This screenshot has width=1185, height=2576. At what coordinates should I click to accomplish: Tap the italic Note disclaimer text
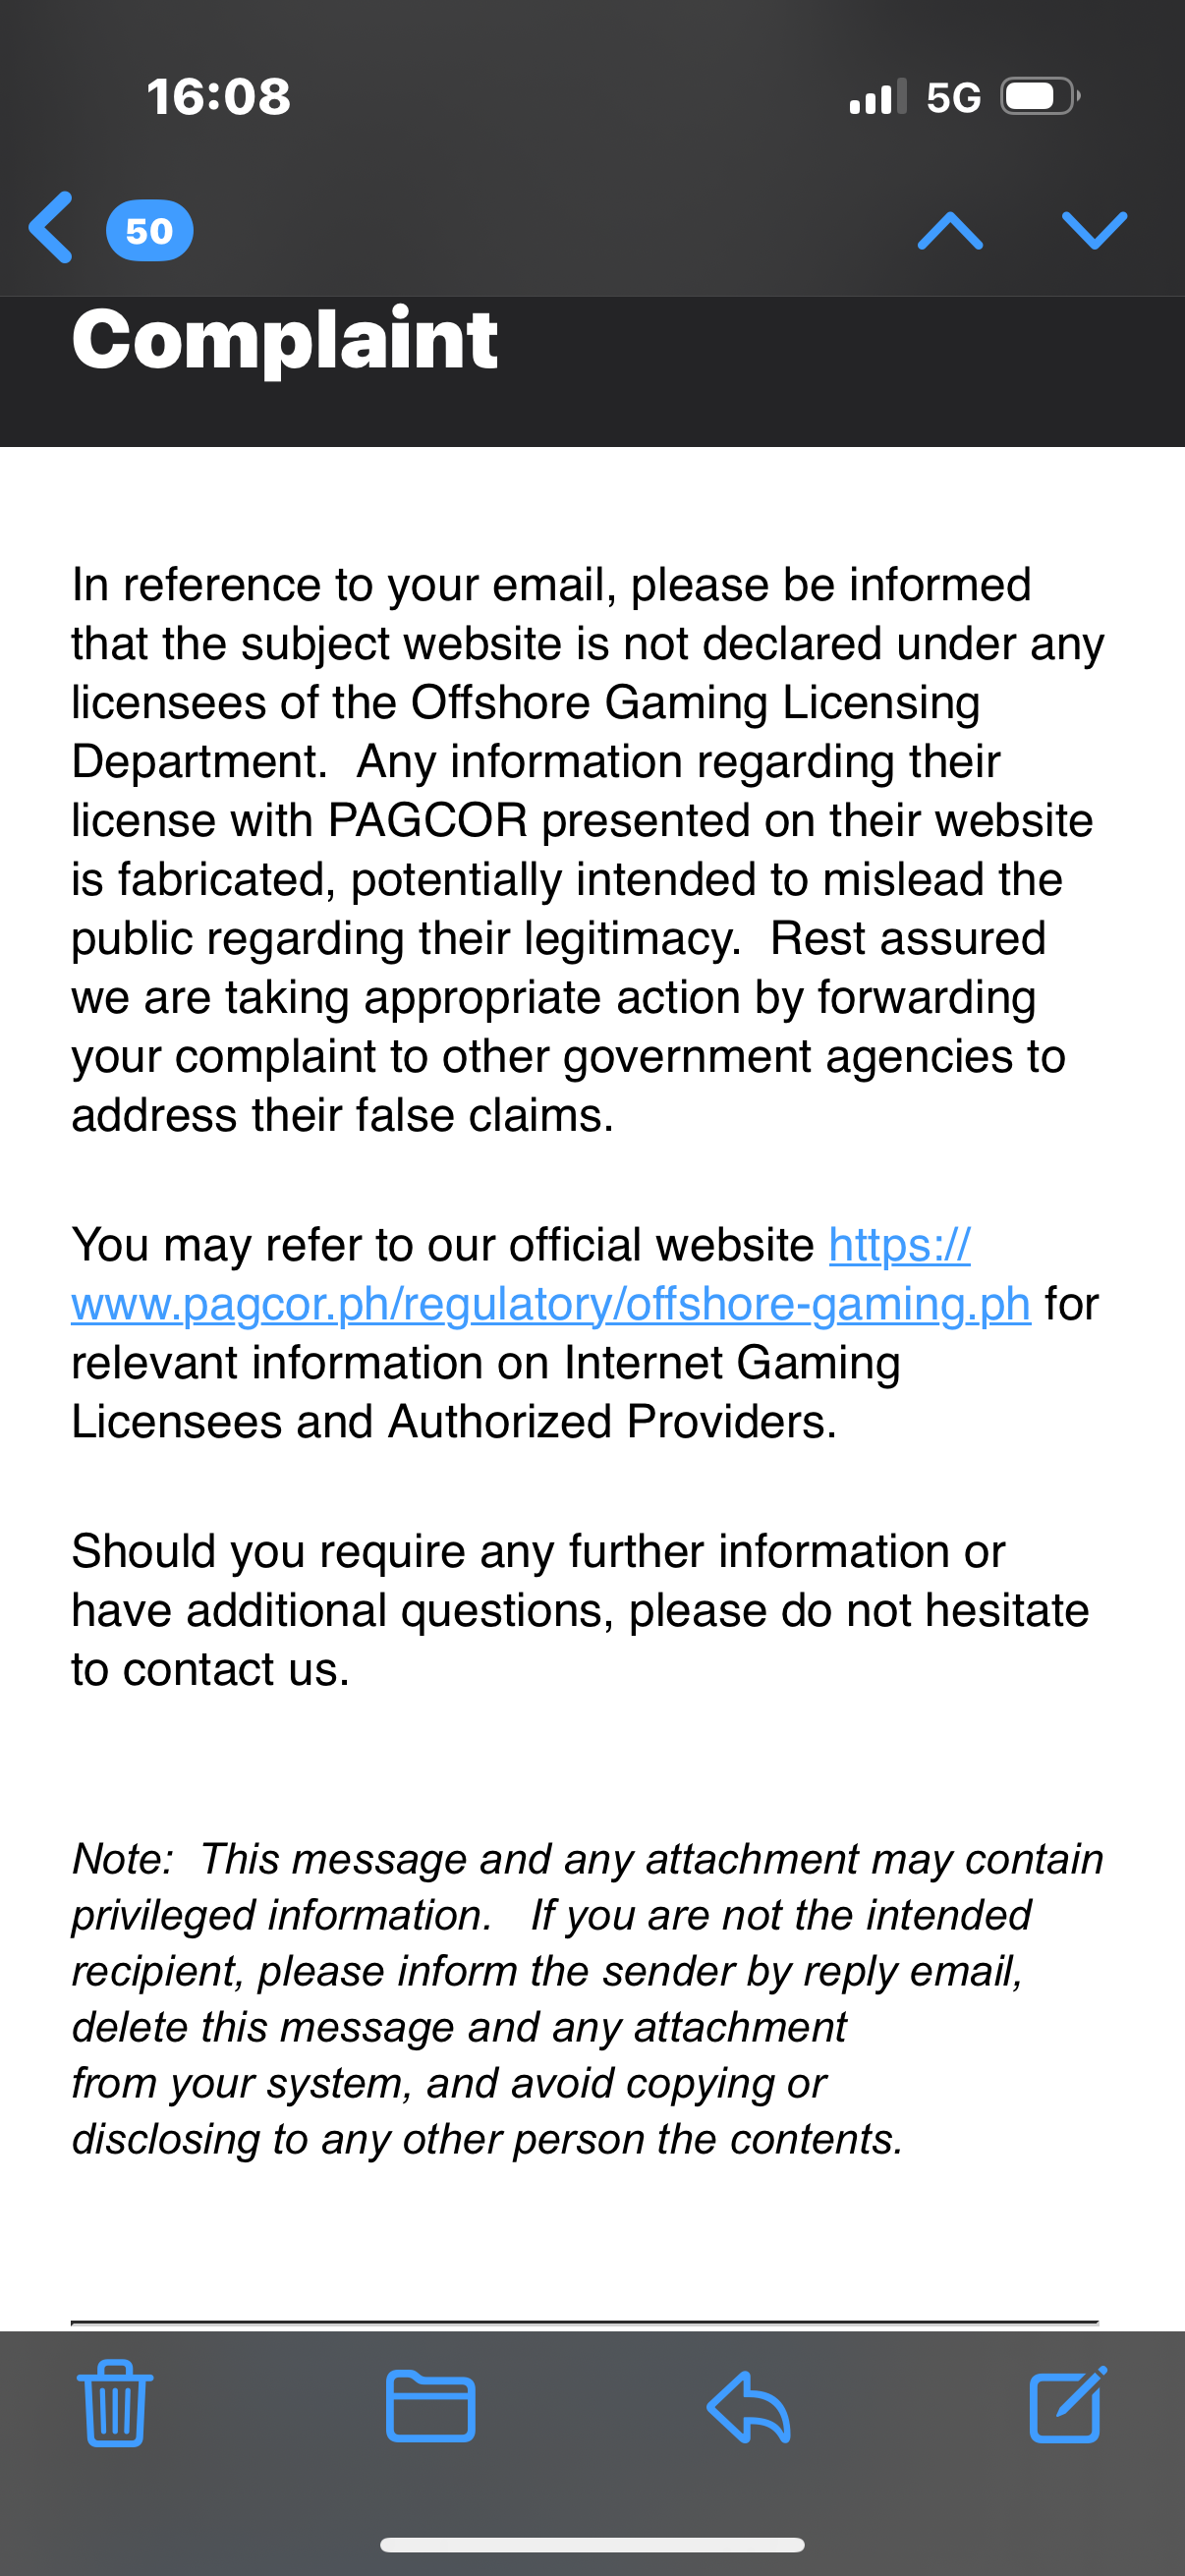coord(588,1998)
